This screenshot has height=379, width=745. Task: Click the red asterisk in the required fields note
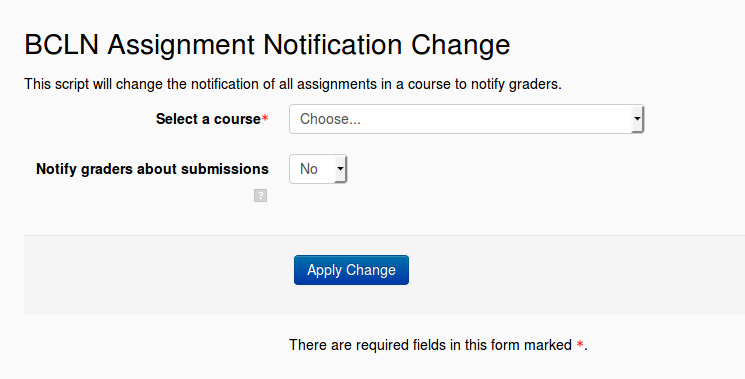point(580,344)
